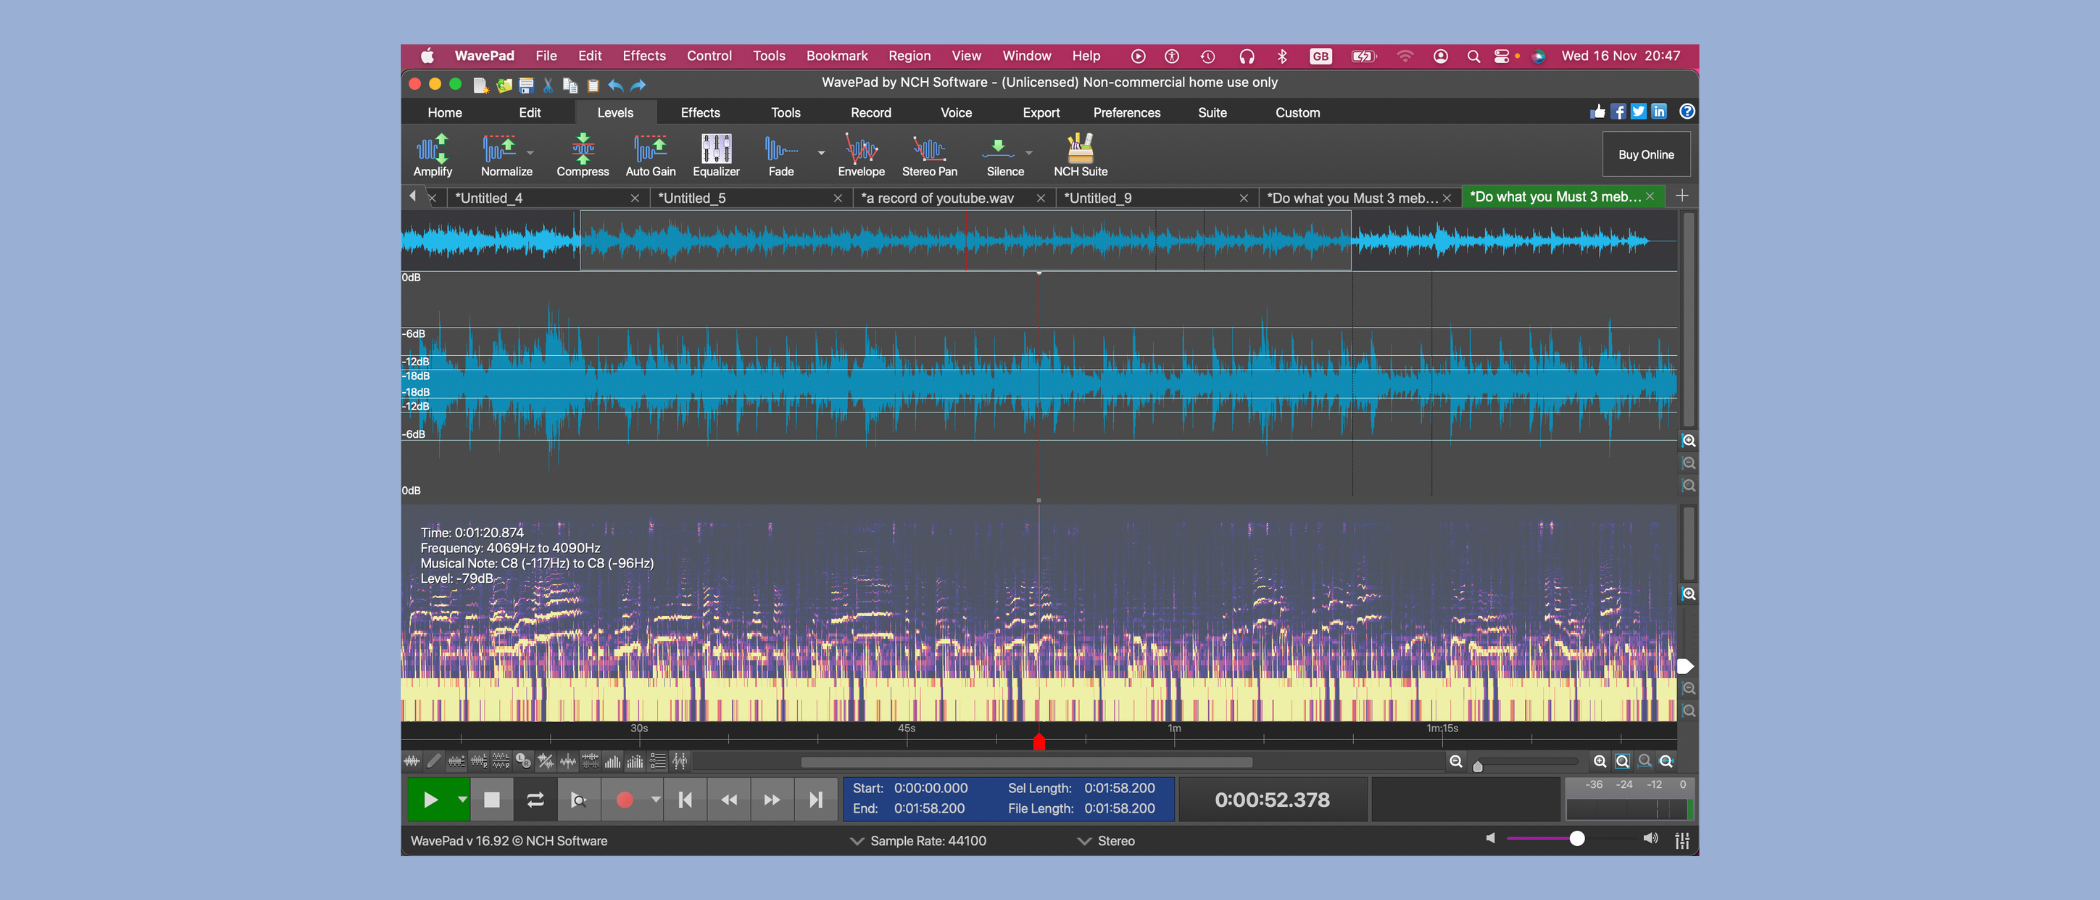Expand the Normalize dropdown arrow
The width and height of the screenshot is (2100, 900).
530,153
